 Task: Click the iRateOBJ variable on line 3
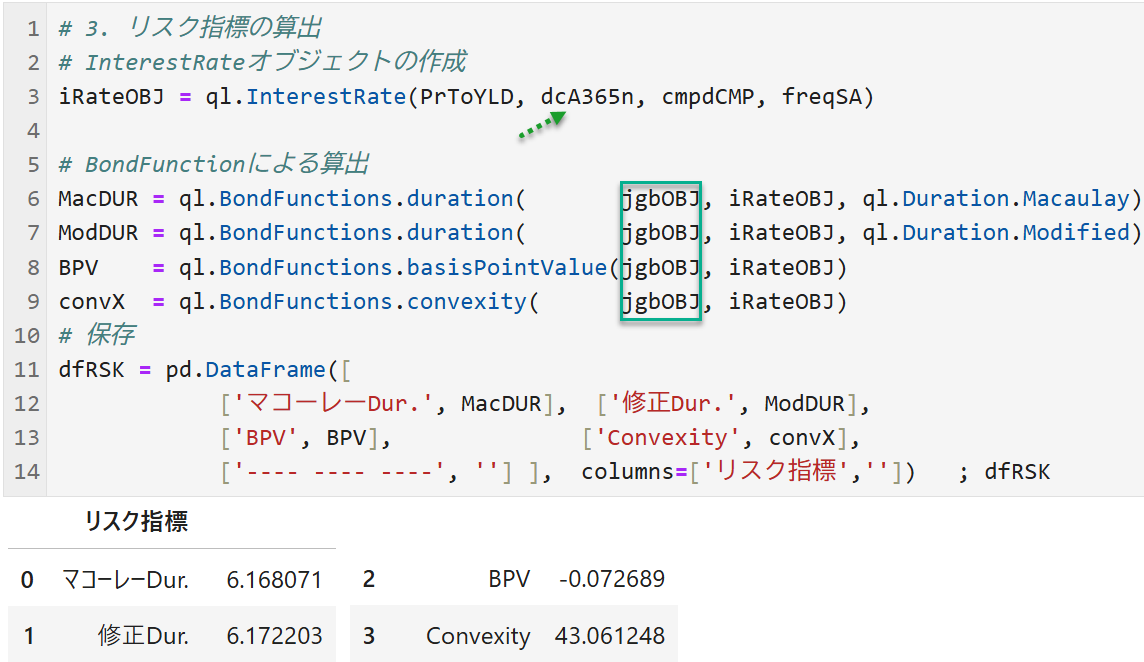click(x=112, y=96)
